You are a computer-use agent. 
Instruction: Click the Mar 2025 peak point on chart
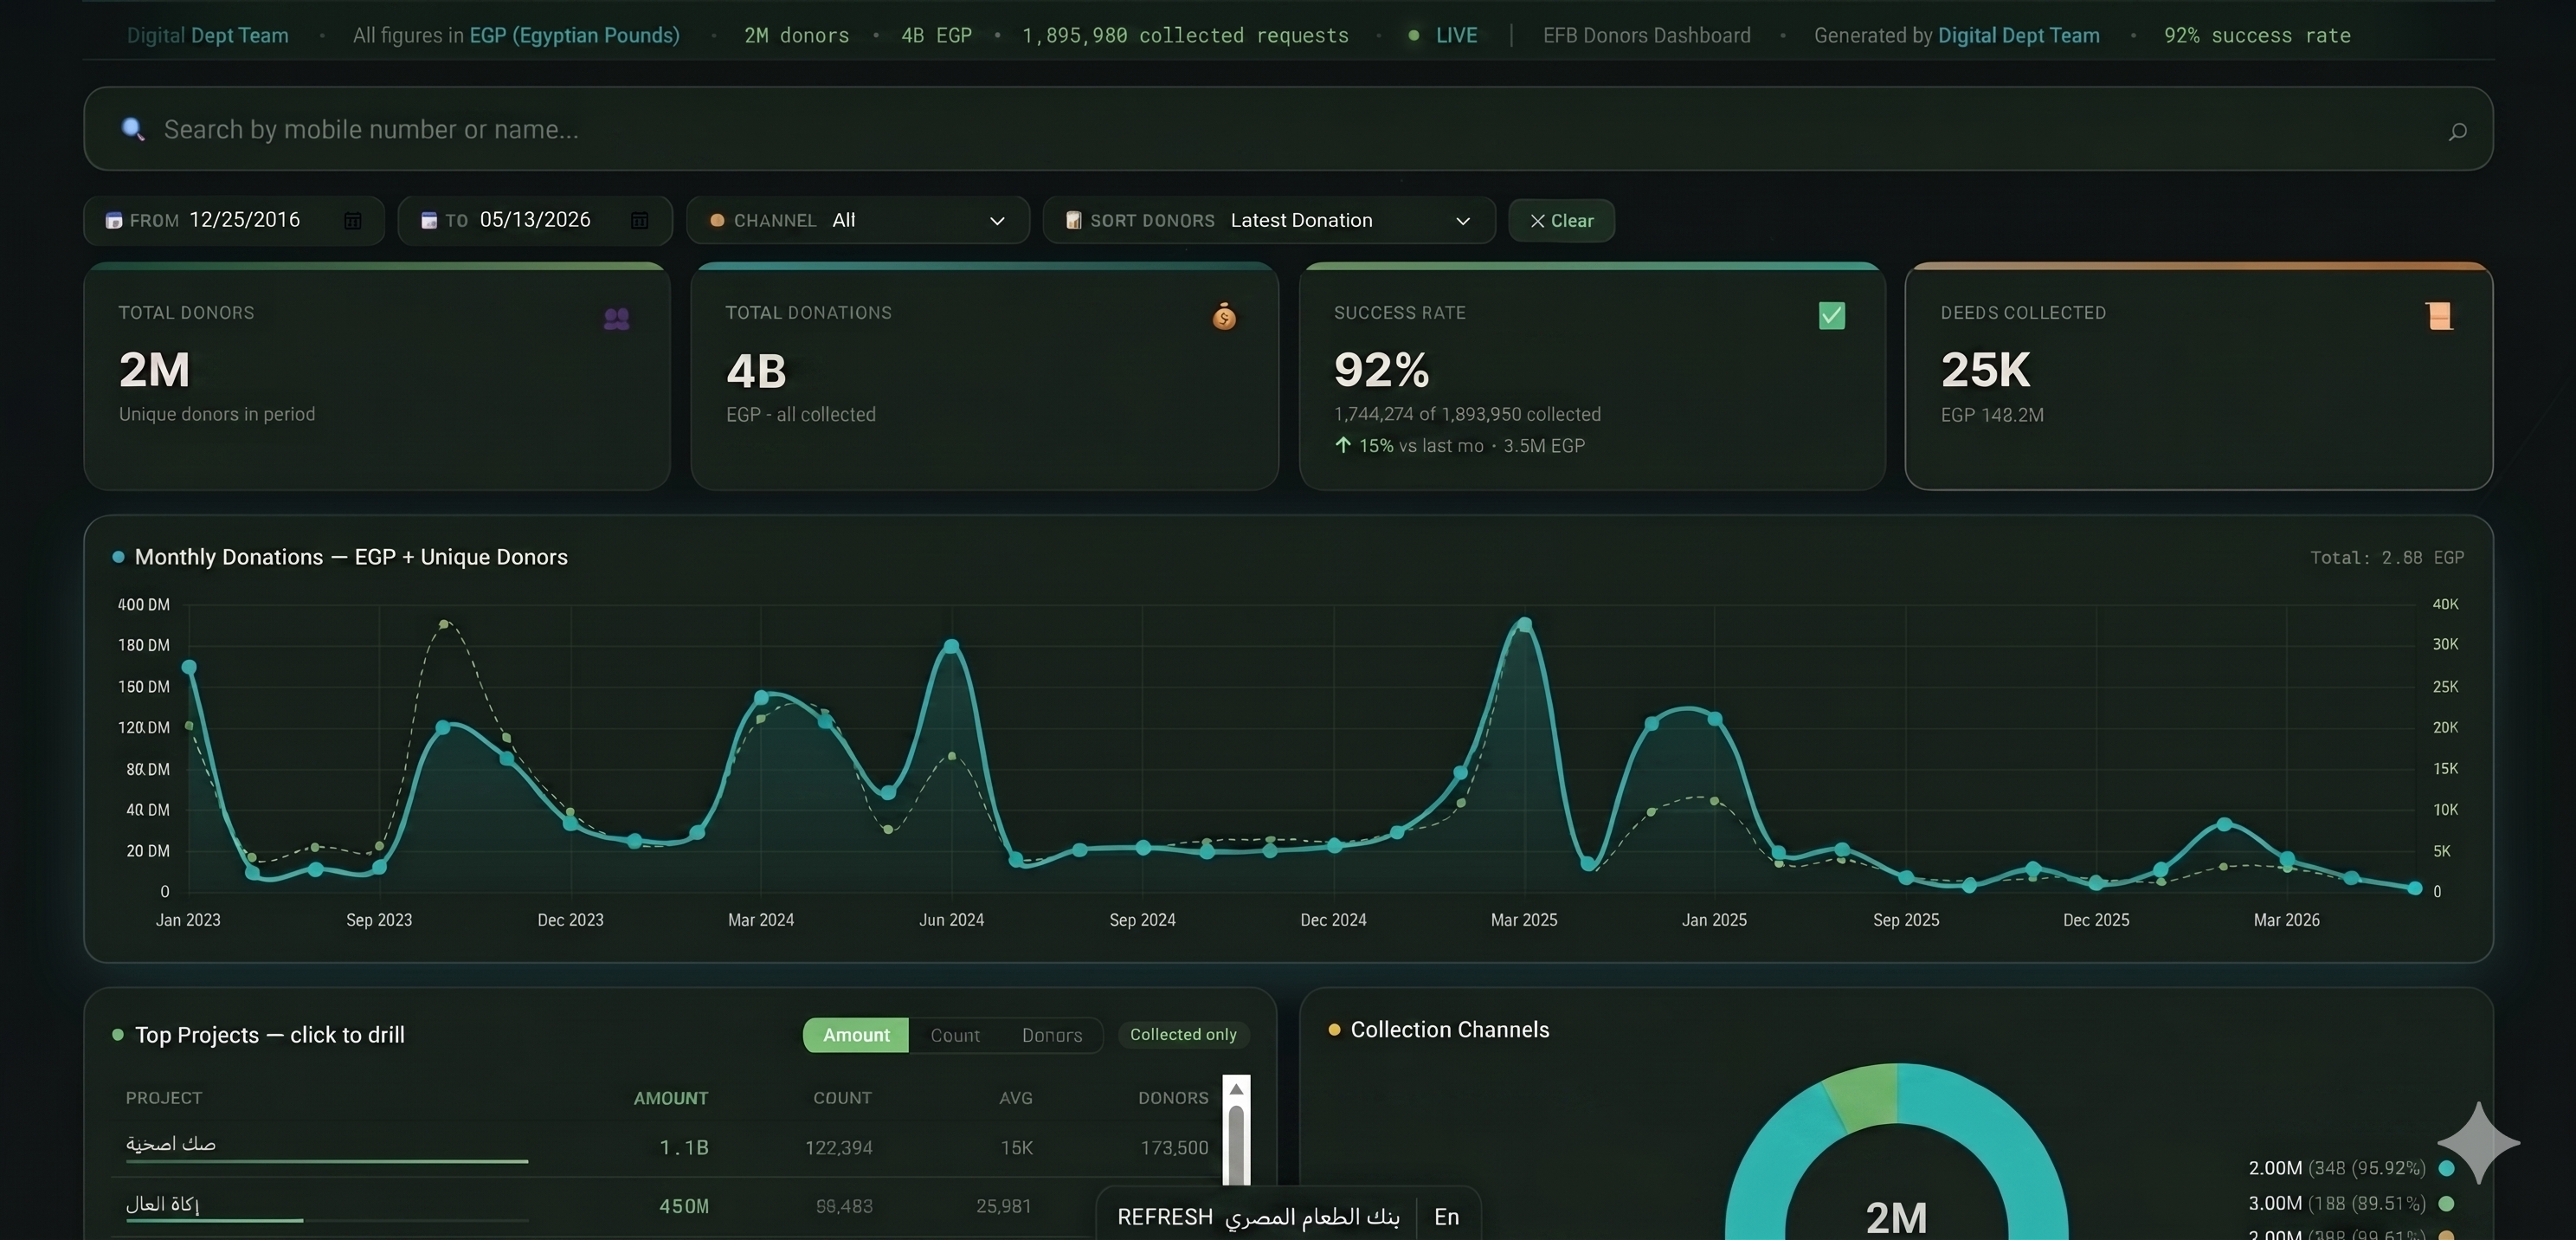click(x=1524, y=625)
